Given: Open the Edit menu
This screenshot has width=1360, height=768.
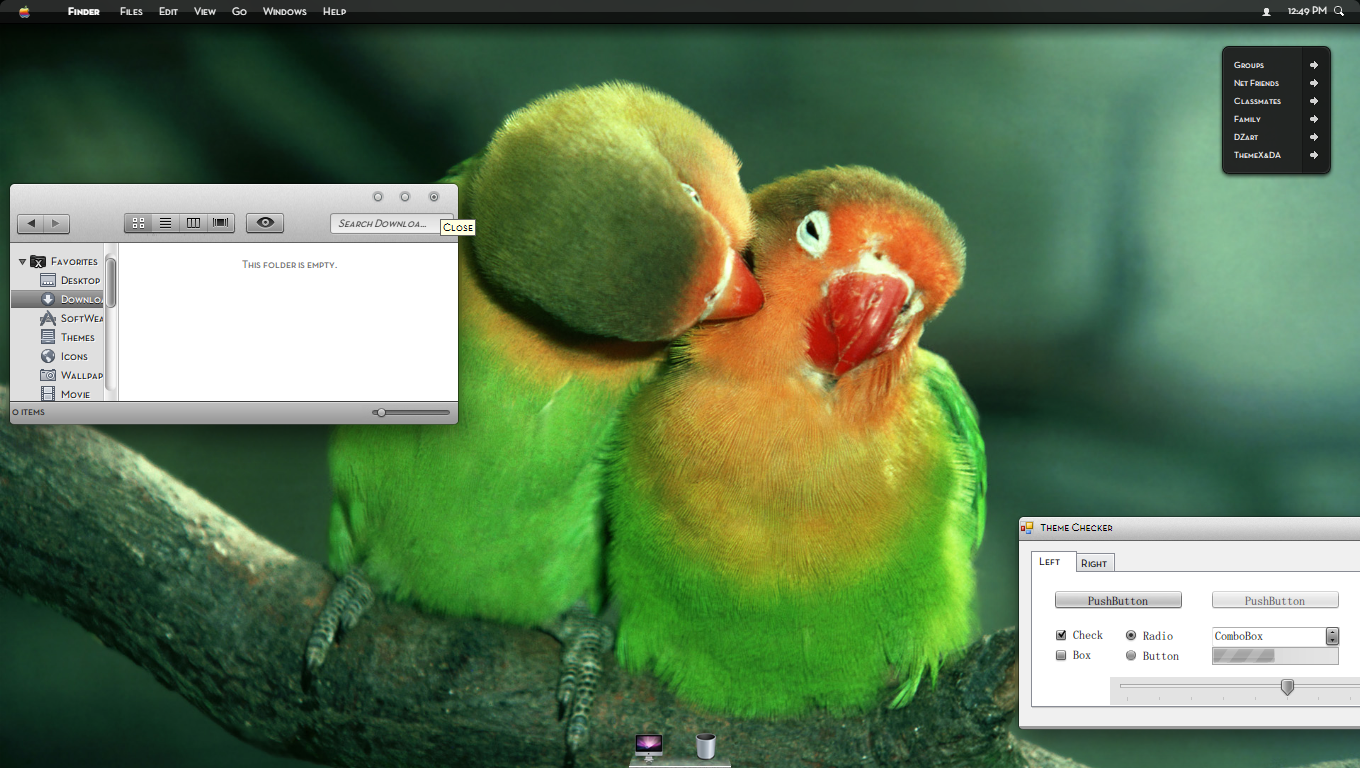Looking at the screenshot, I should tap(168, 11).
